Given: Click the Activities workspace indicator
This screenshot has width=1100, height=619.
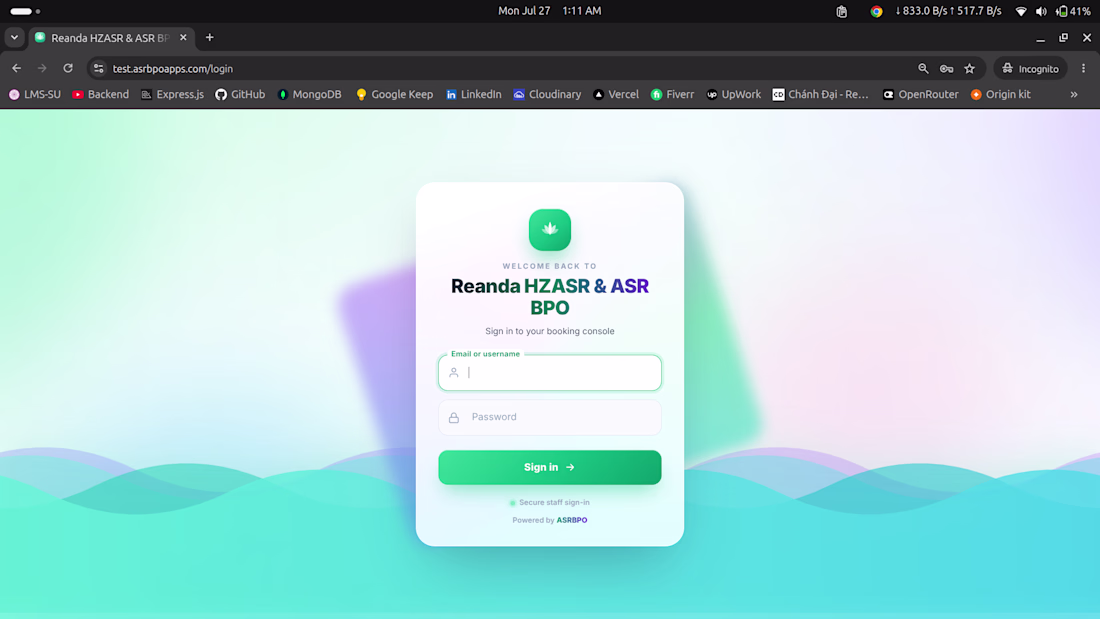Looking at the screenshot, I should point(25,11).
